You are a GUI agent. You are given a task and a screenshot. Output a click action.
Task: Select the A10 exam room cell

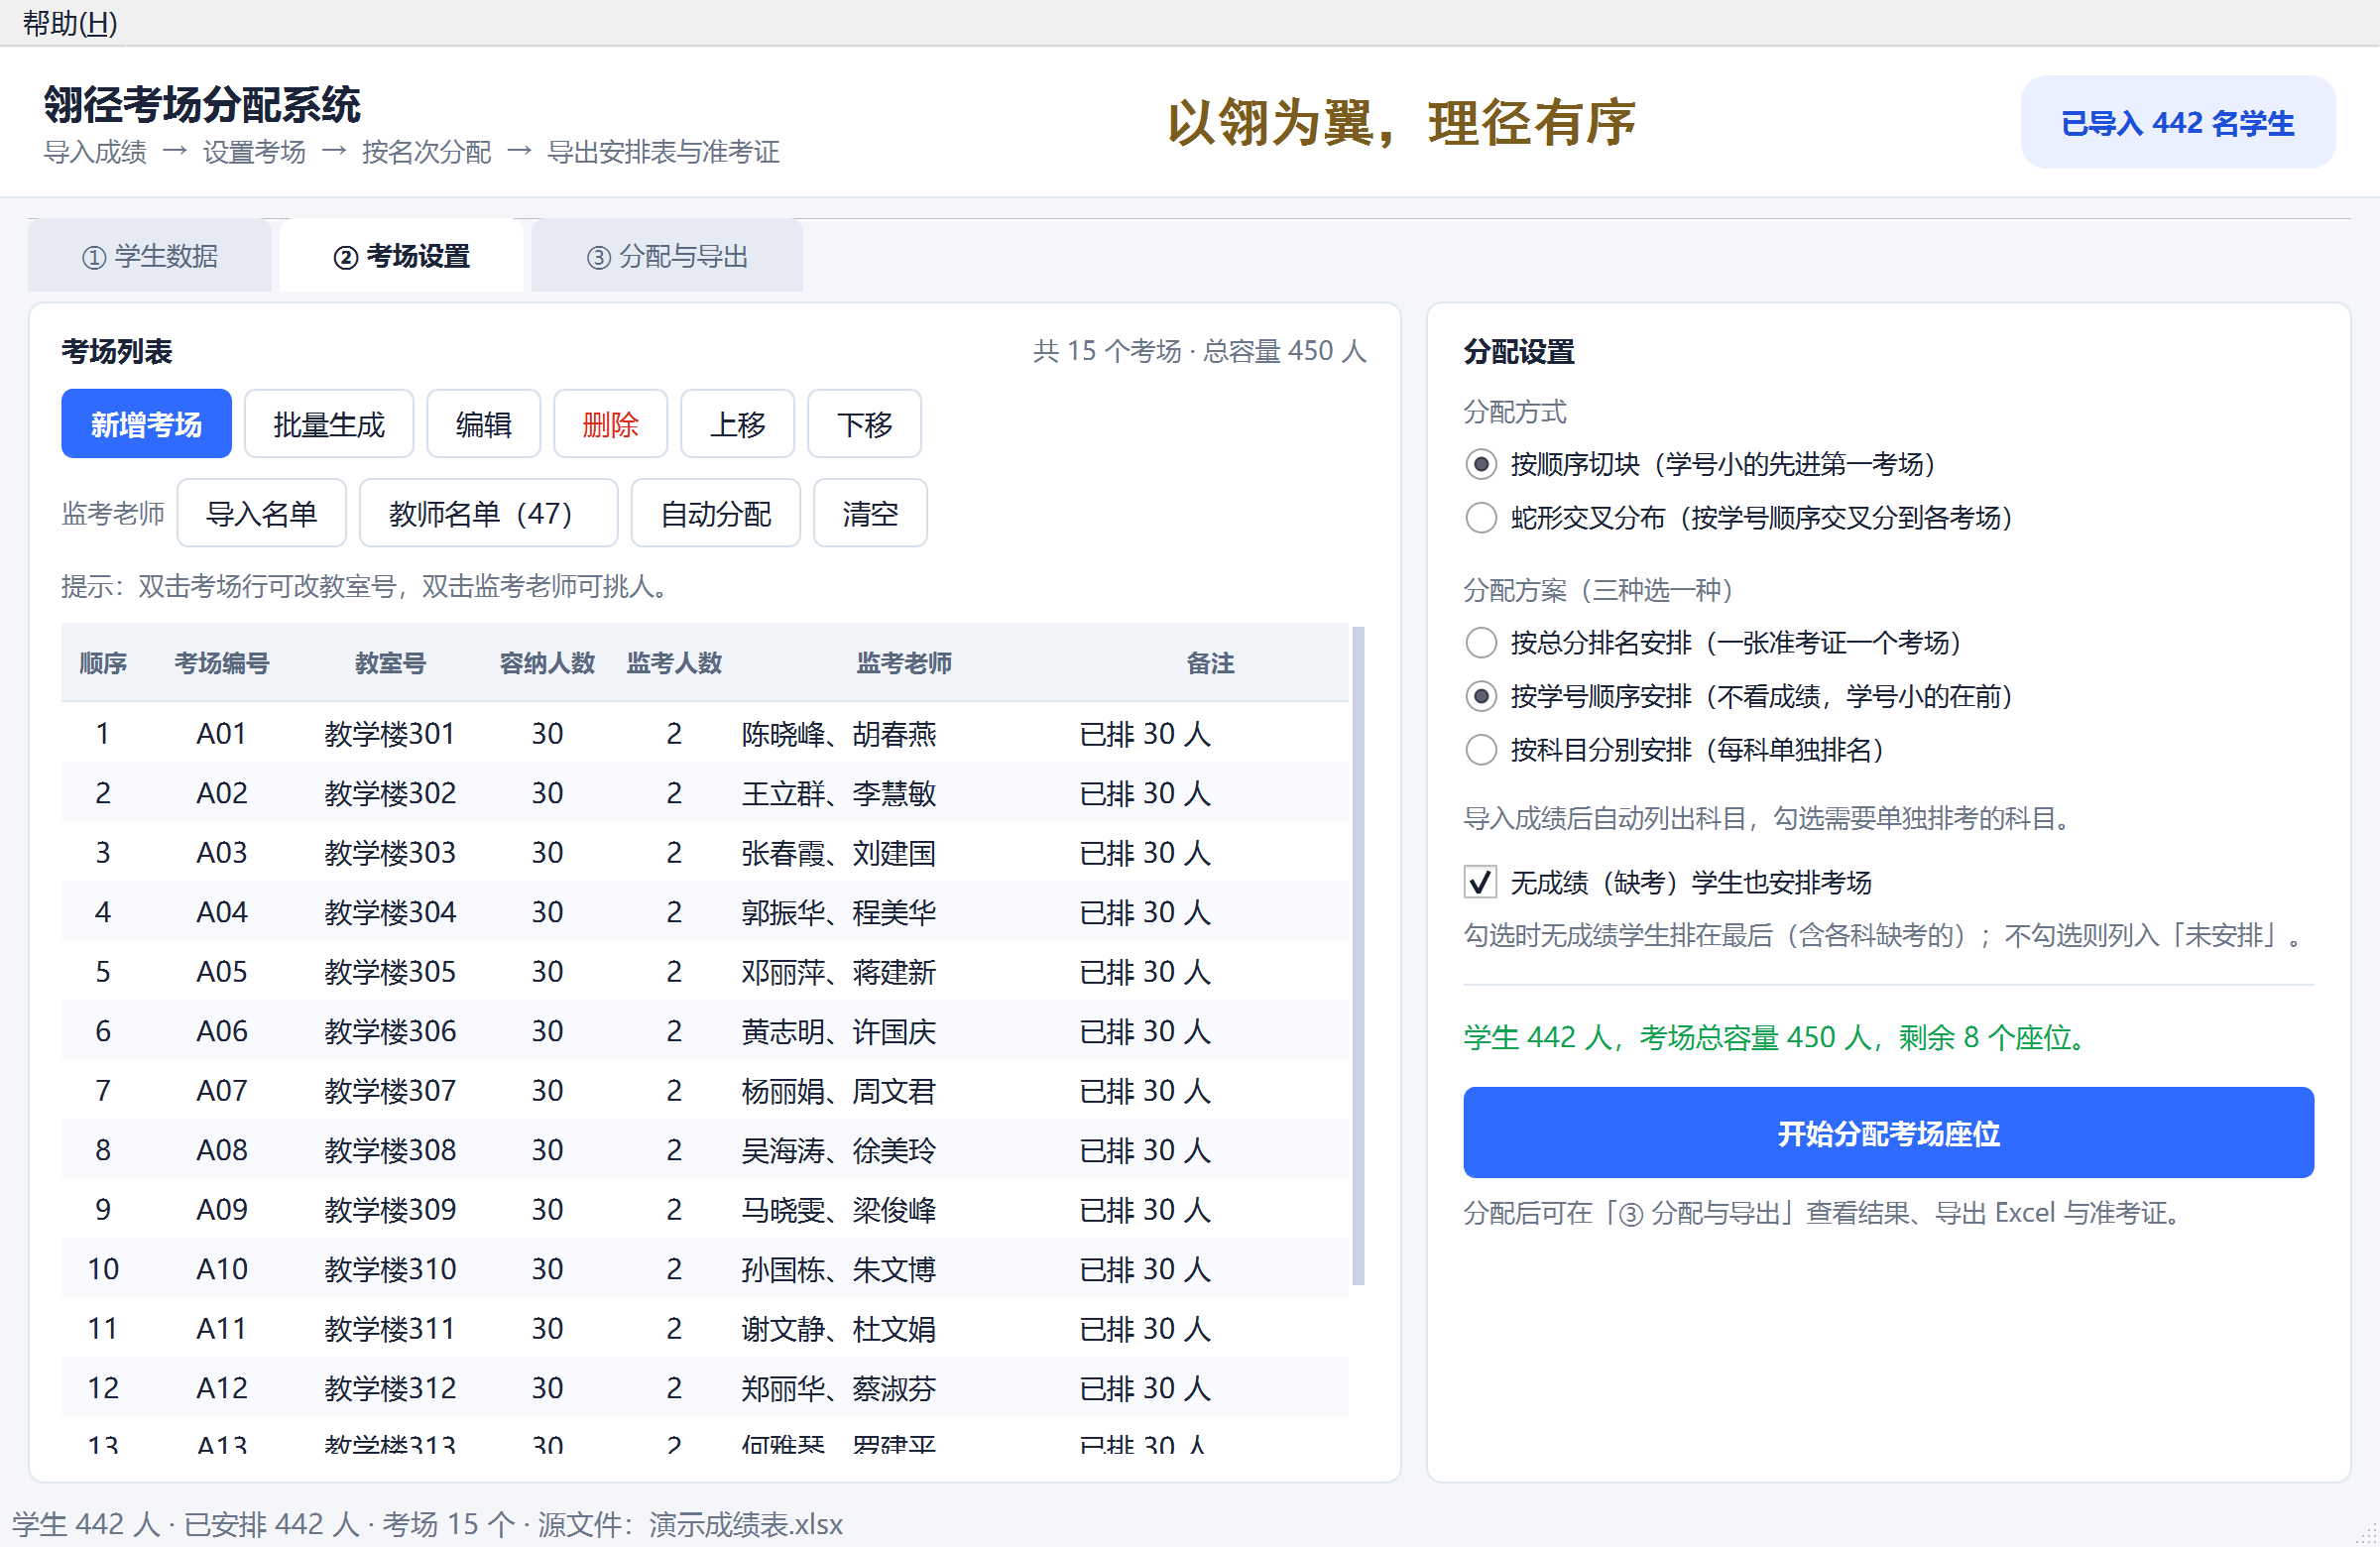click(x=222, y=1269)
